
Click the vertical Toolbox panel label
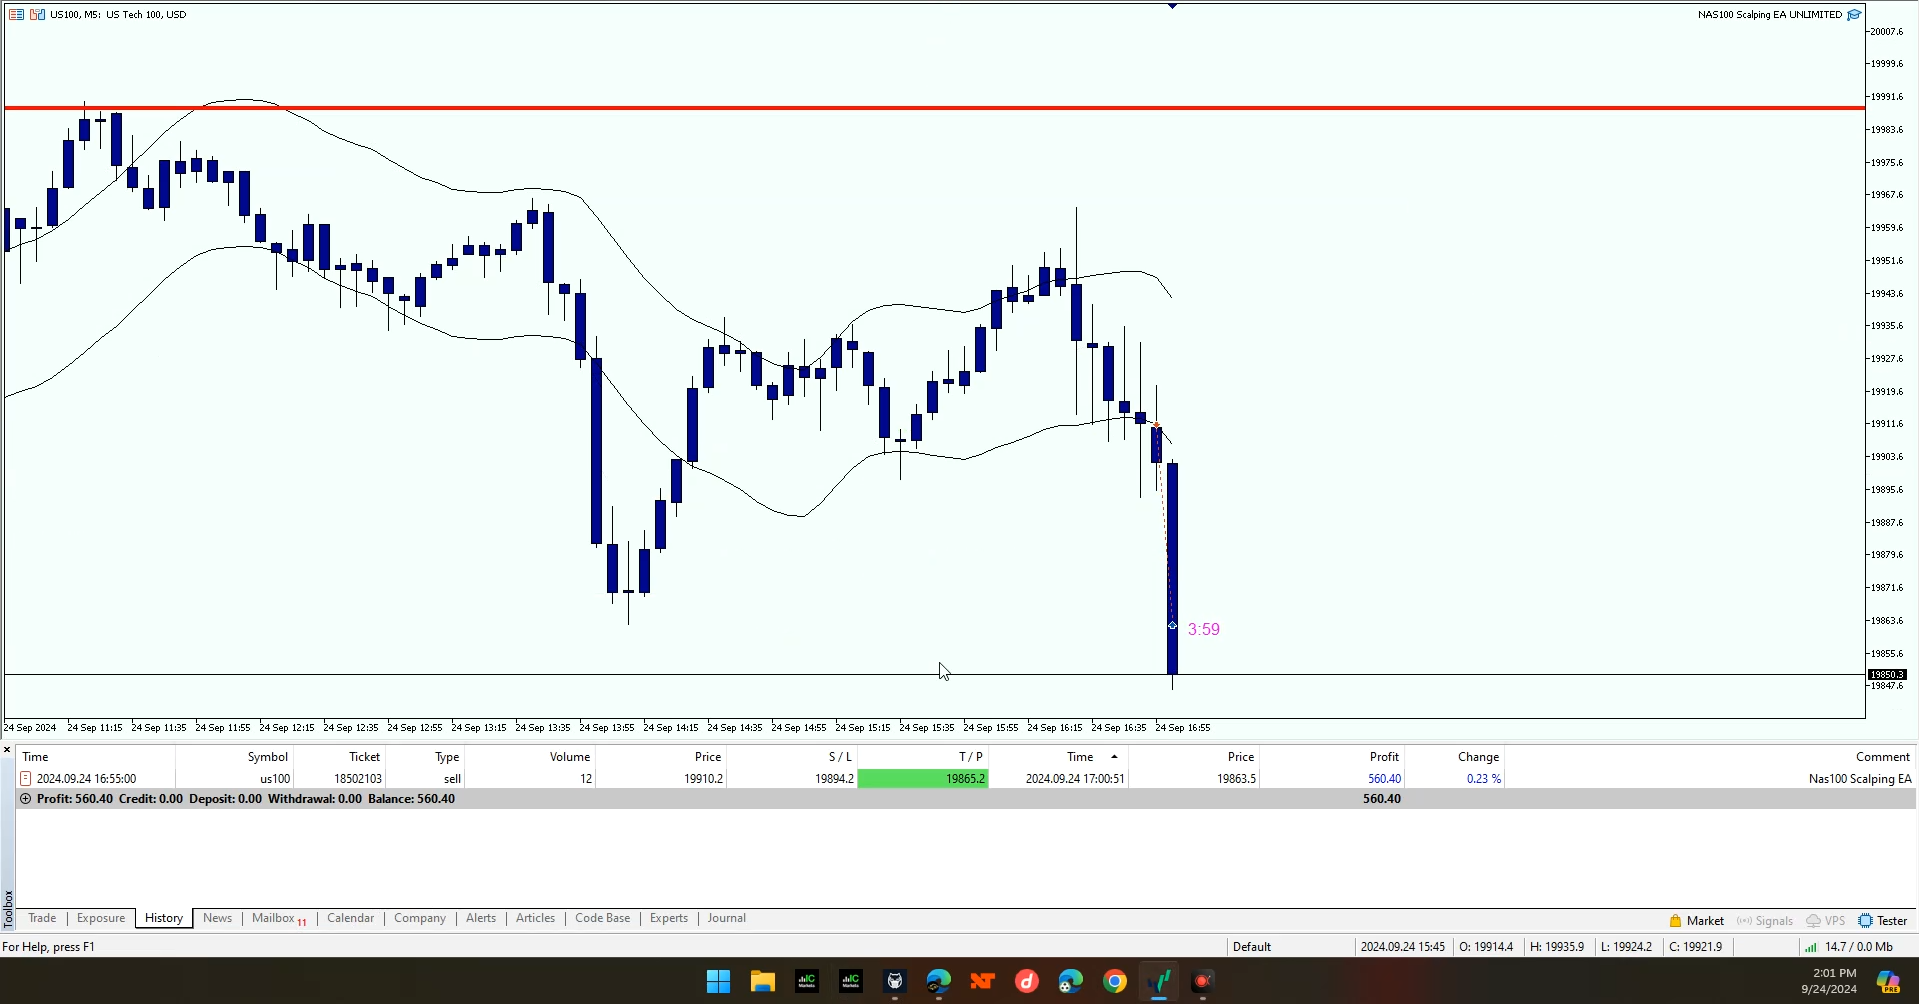pyautogui.click(x=8, y=908)
